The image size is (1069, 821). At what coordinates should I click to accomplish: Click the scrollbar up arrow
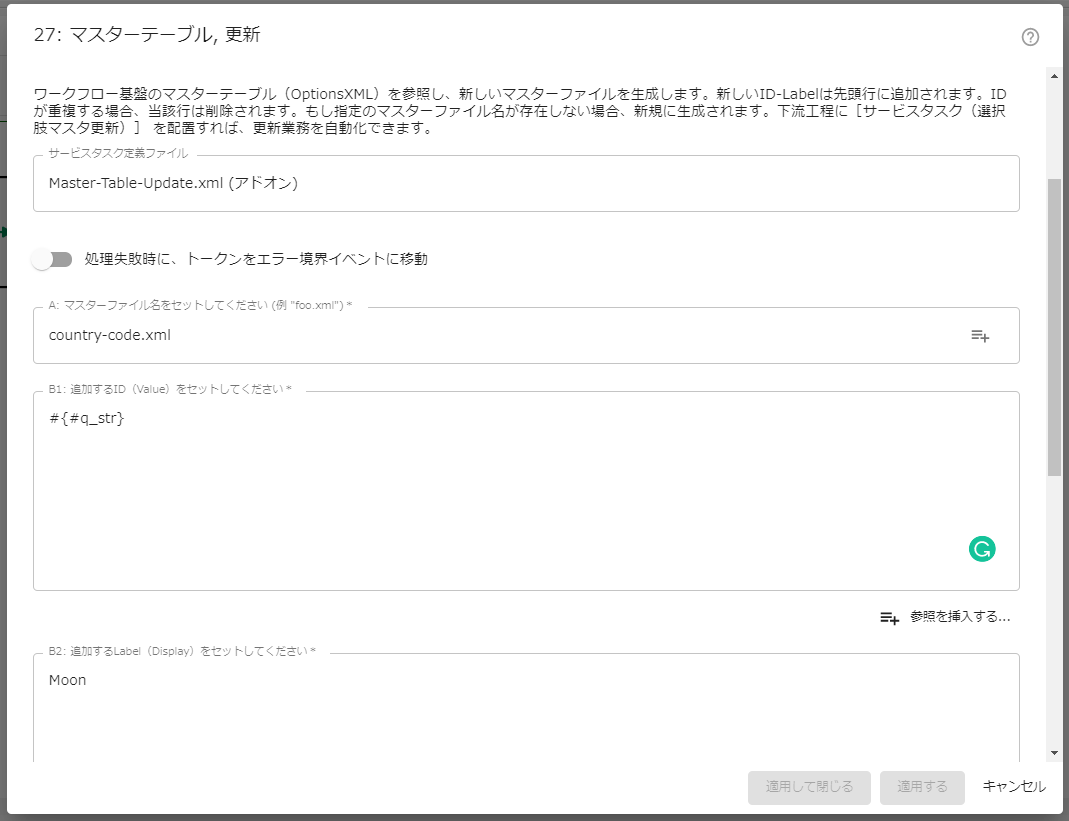click(1055, 76)
